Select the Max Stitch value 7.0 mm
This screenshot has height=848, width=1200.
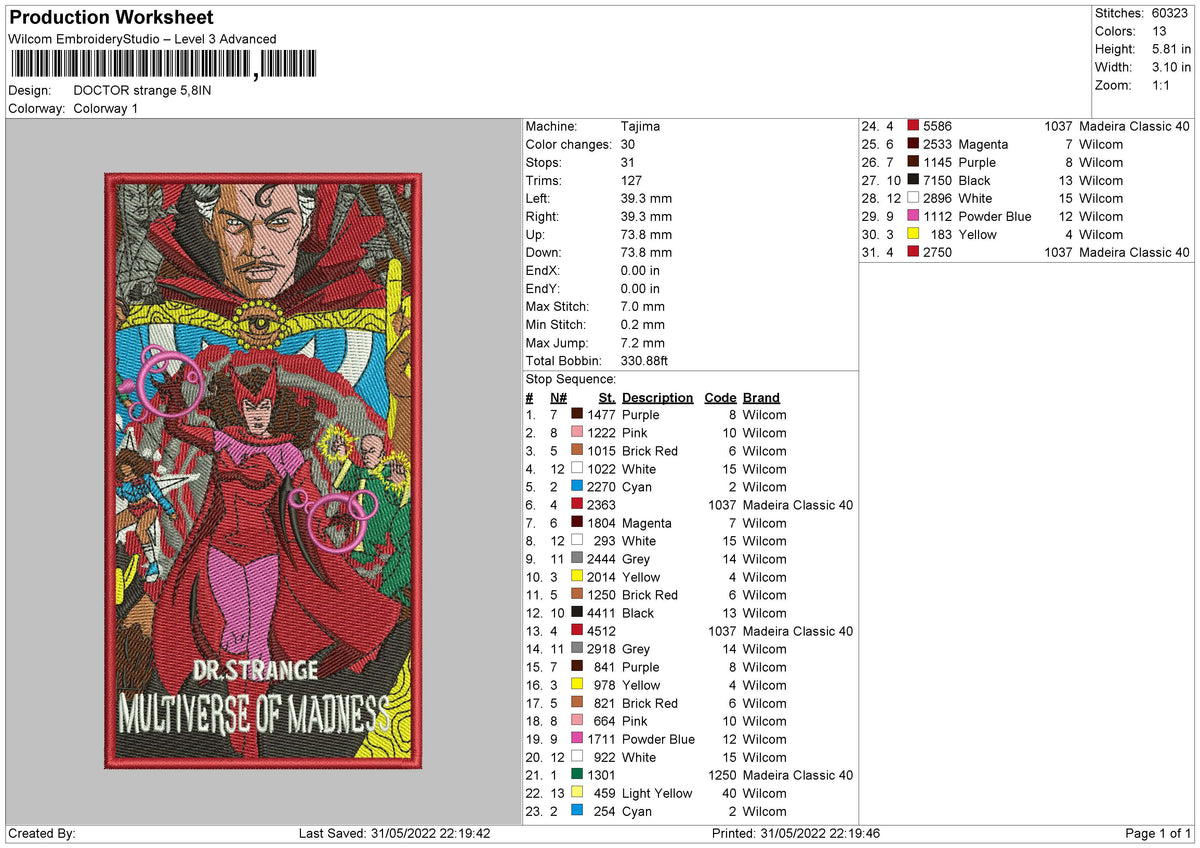642,306
